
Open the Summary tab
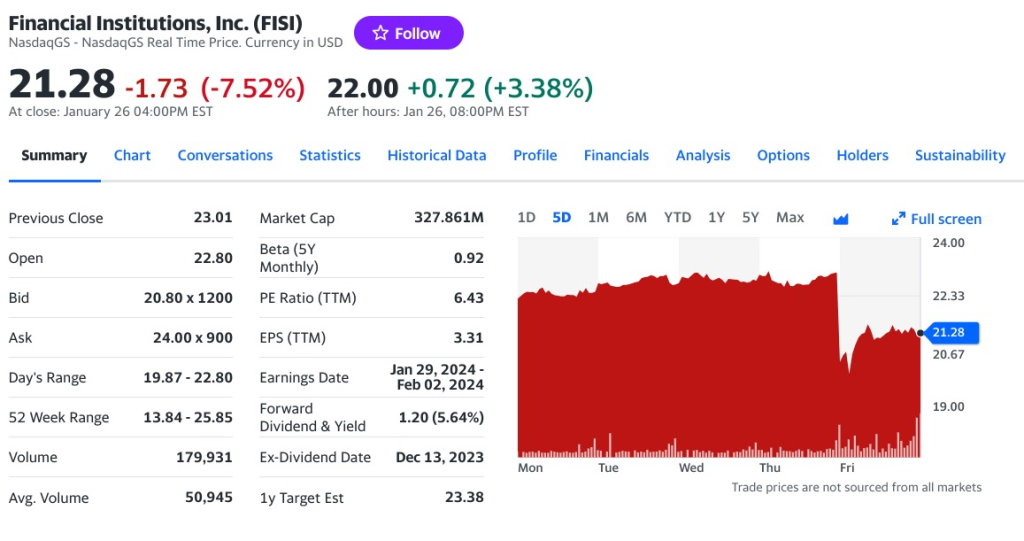tap(54, 156)
